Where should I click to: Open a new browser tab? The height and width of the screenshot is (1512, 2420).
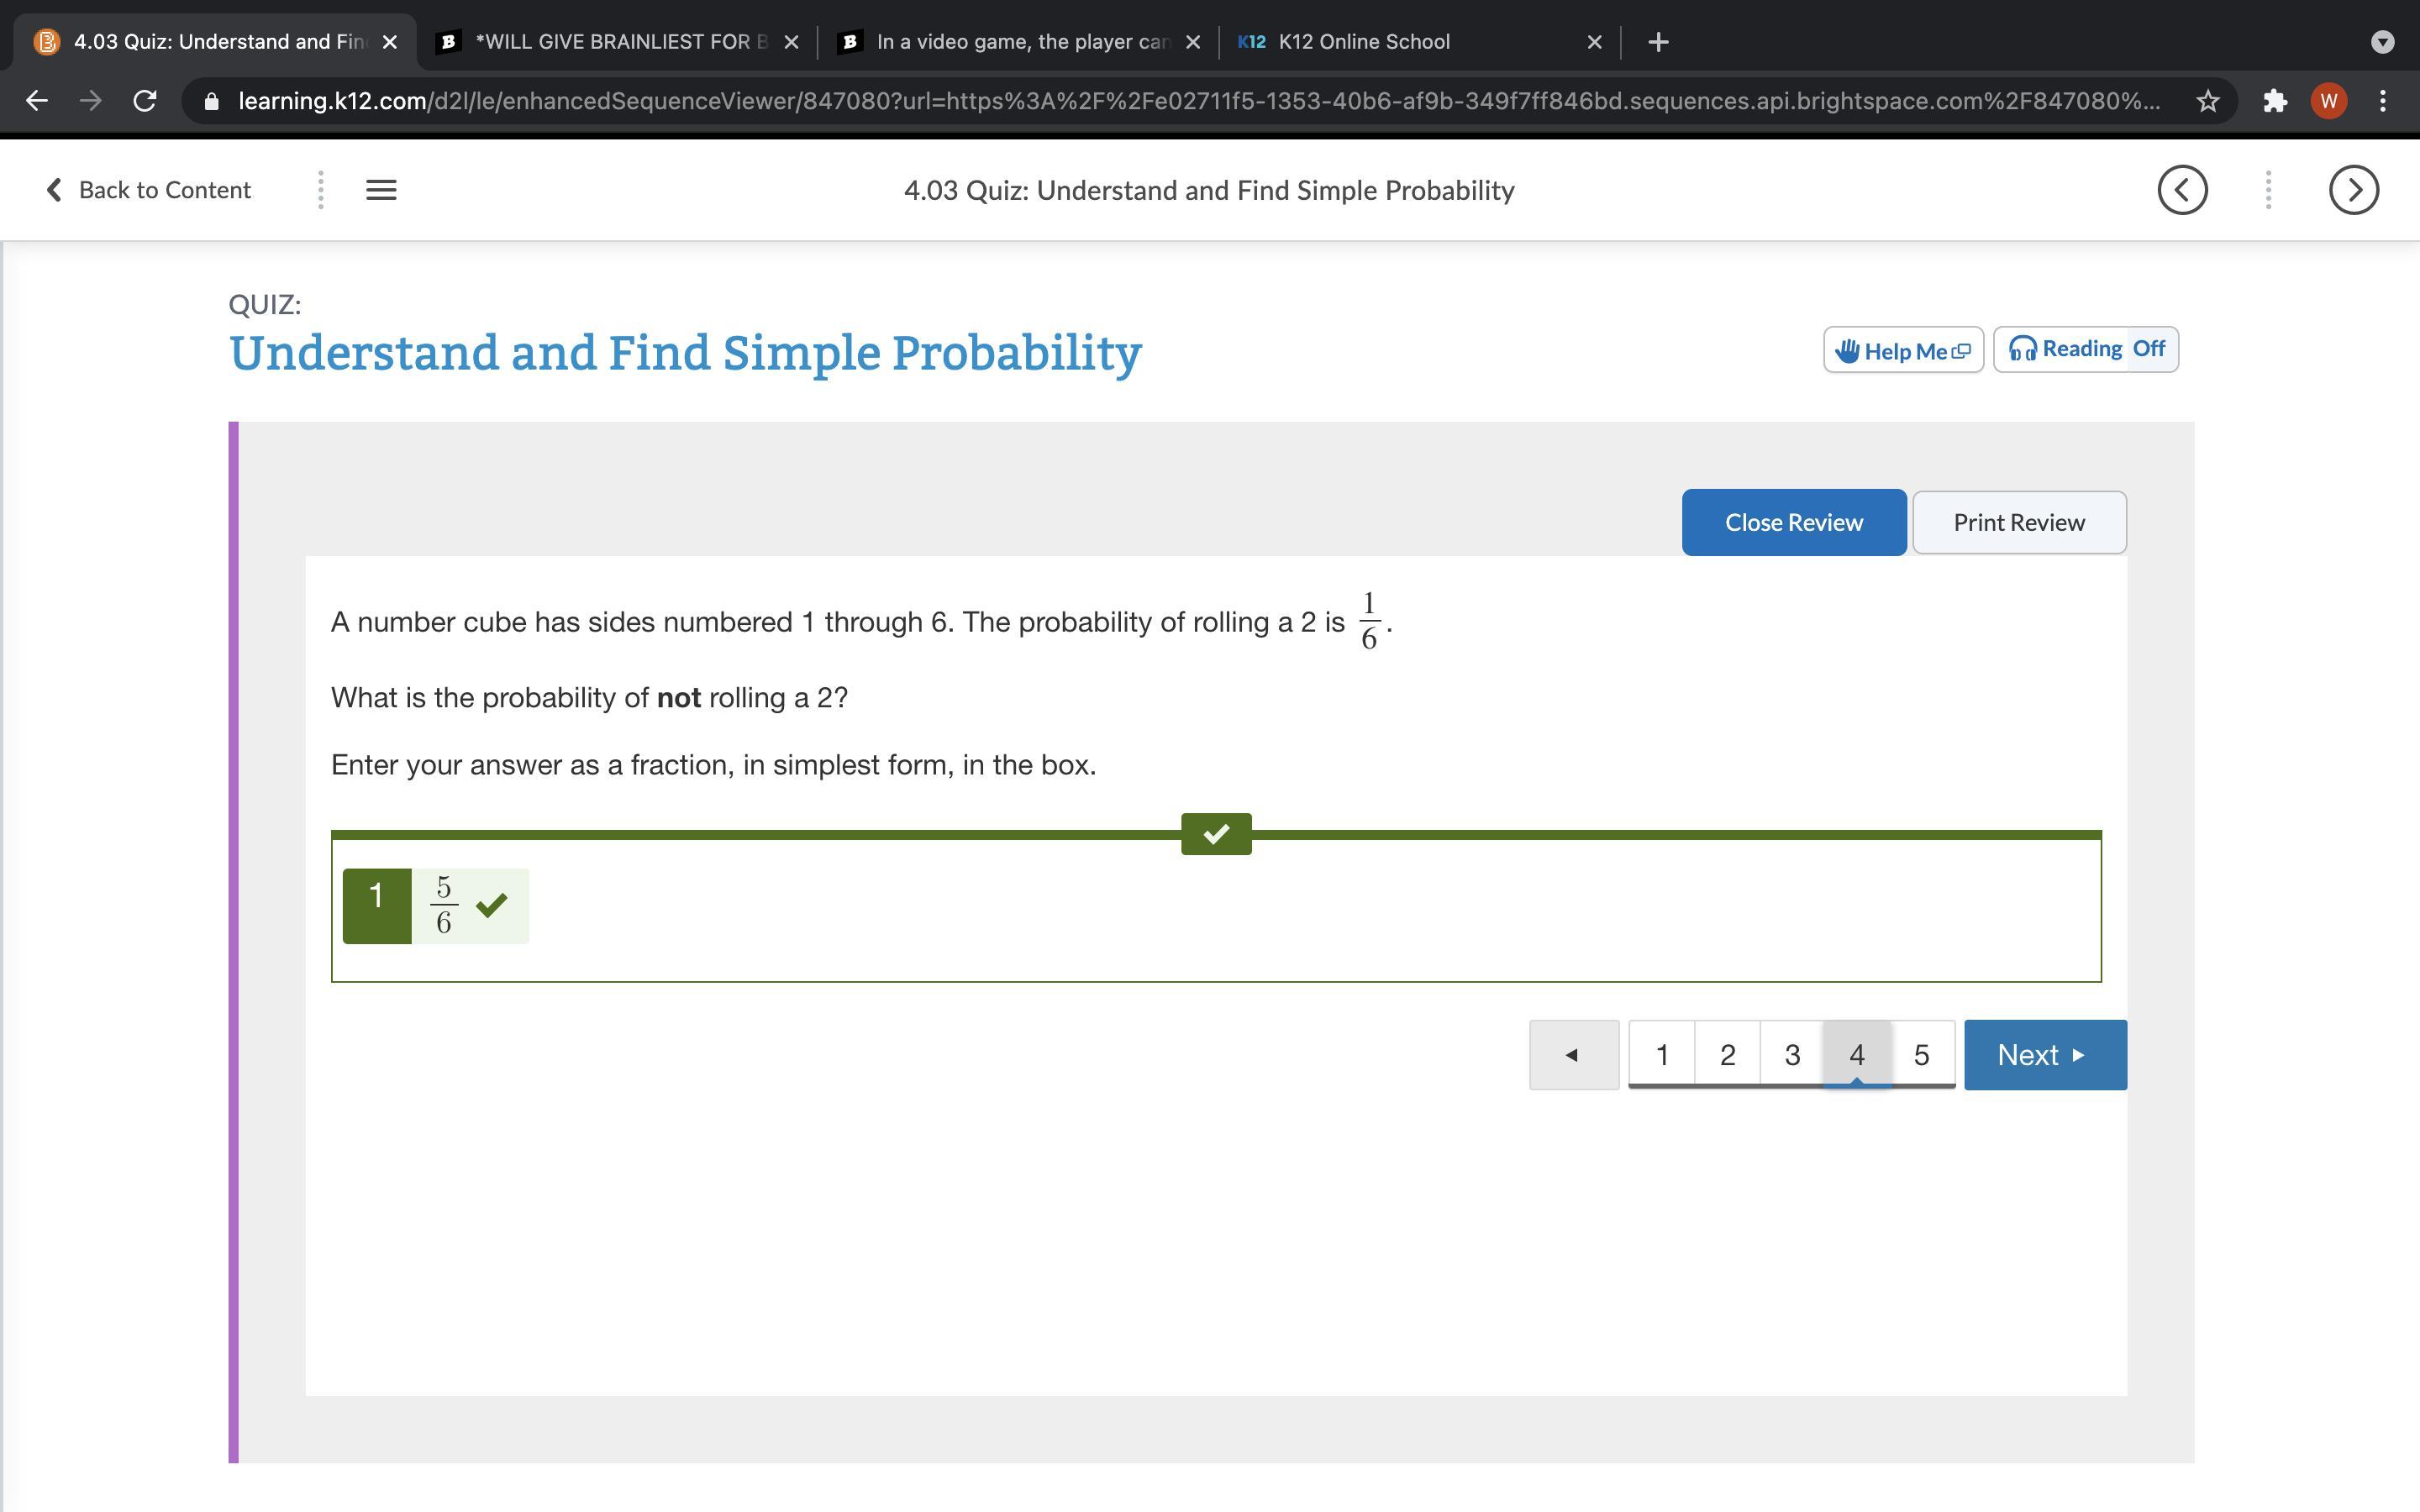click(x=1658, y=42)
